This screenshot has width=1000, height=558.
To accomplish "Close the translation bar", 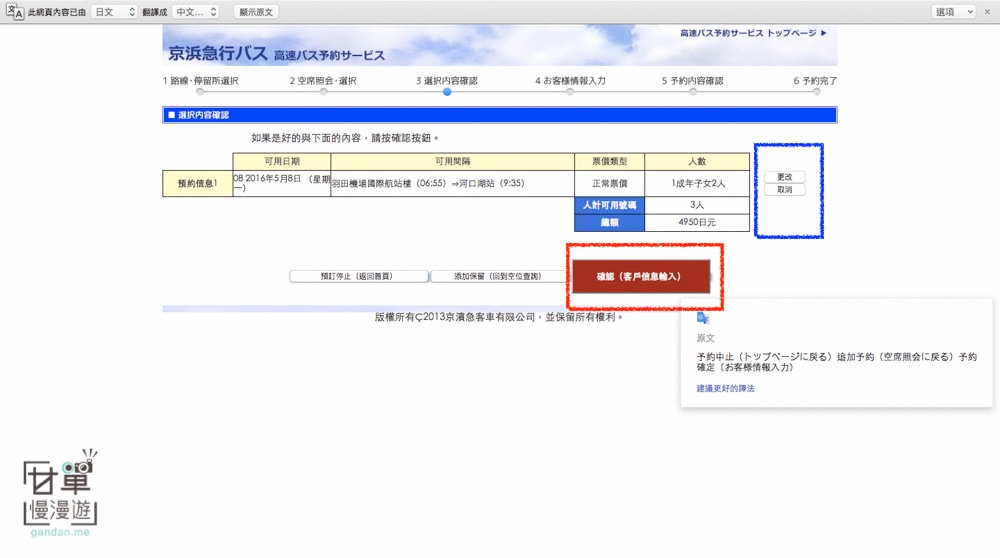I will 987,11.
